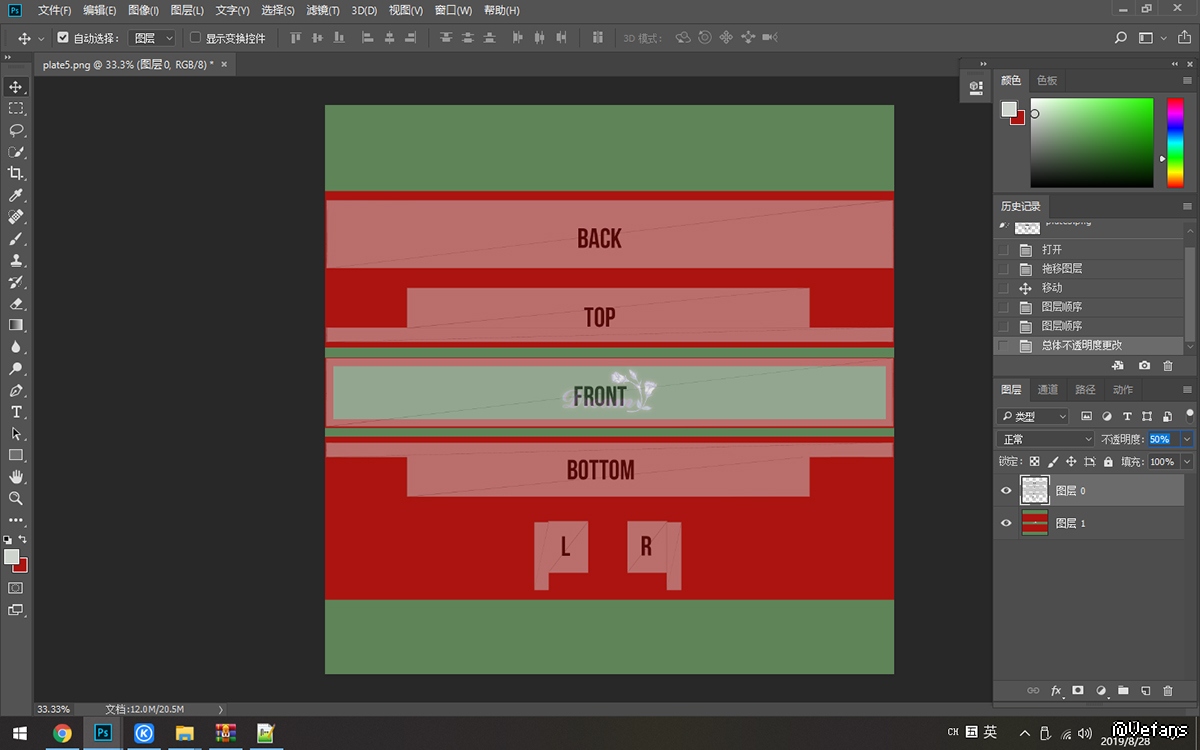
Task: Click the fx layer style icon
Action: tap(1056, 690)
